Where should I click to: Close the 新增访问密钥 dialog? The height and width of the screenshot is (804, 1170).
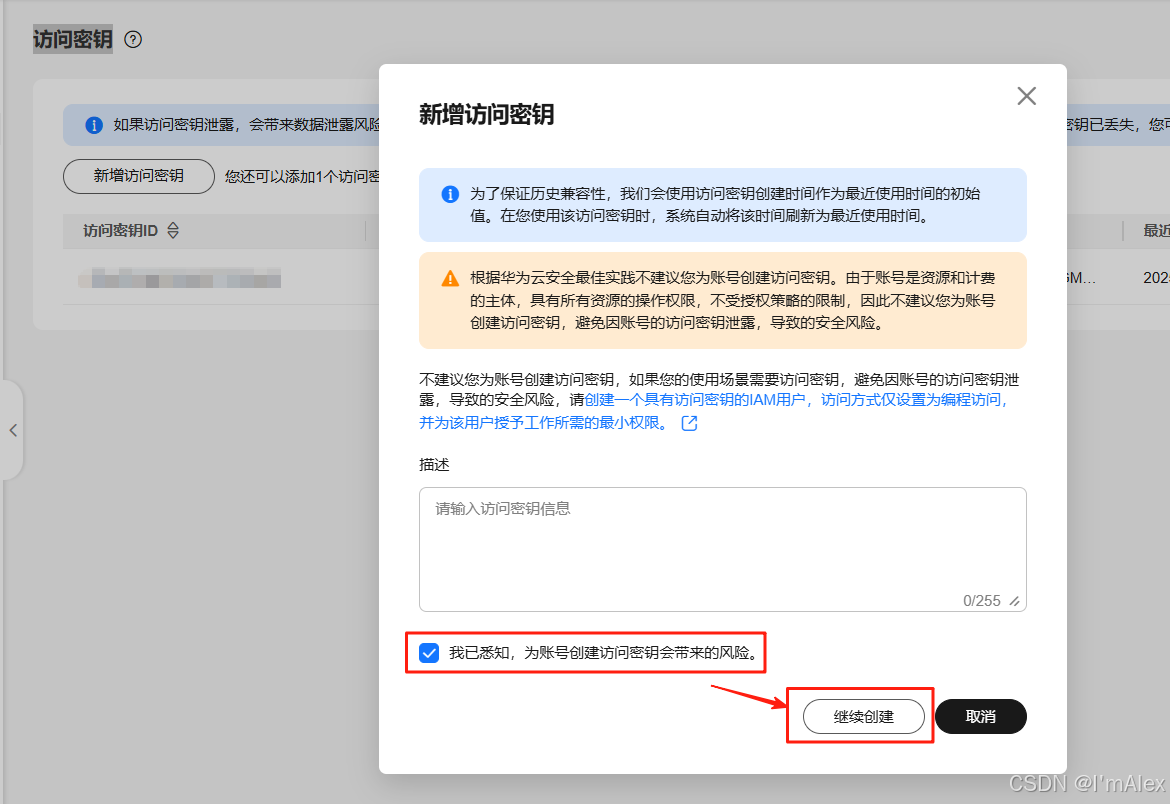pyautogui.click(x=1026, y=96)
